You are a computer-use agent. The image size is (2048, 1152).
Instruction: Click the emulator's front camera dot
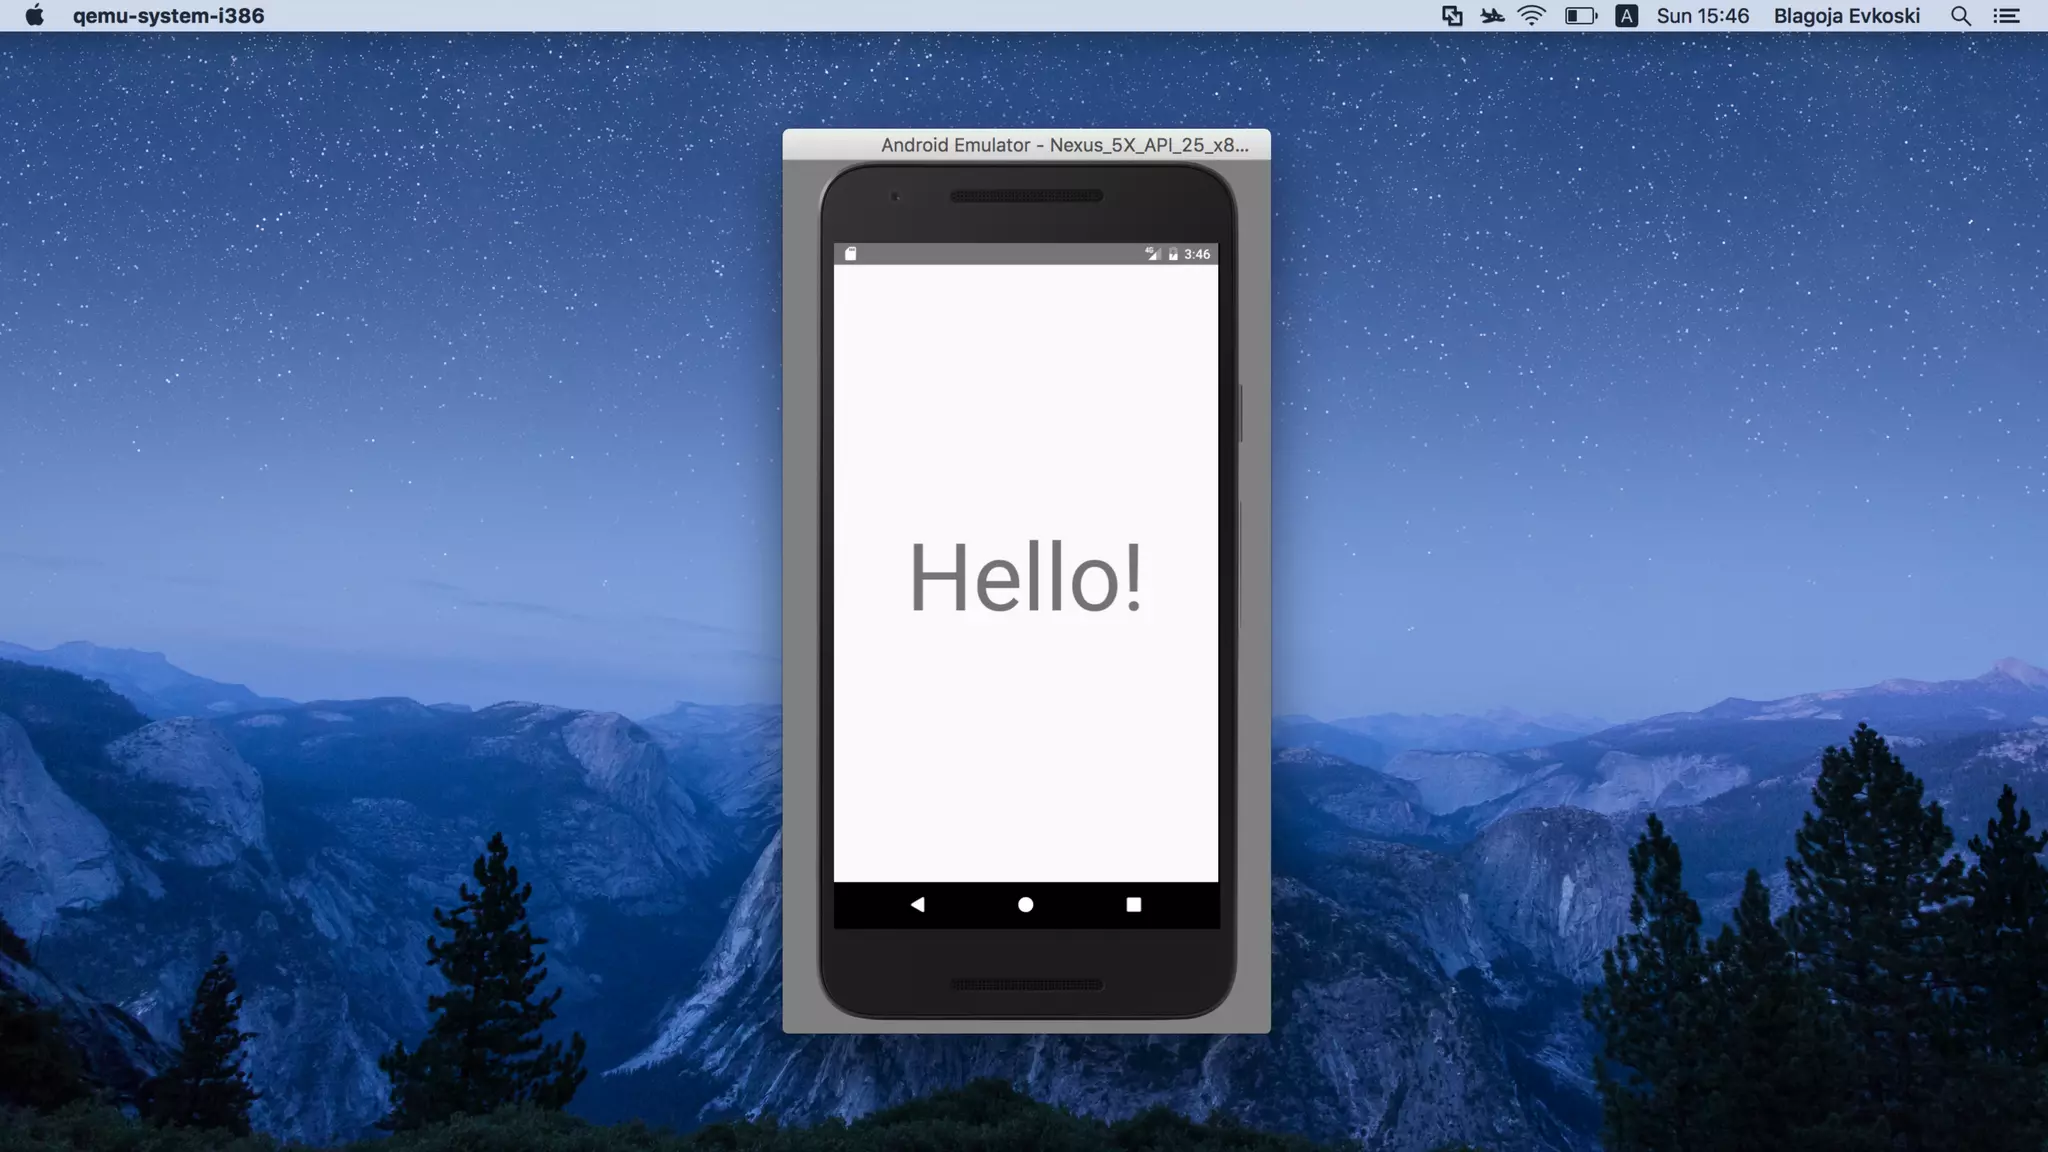pos(895,197)
